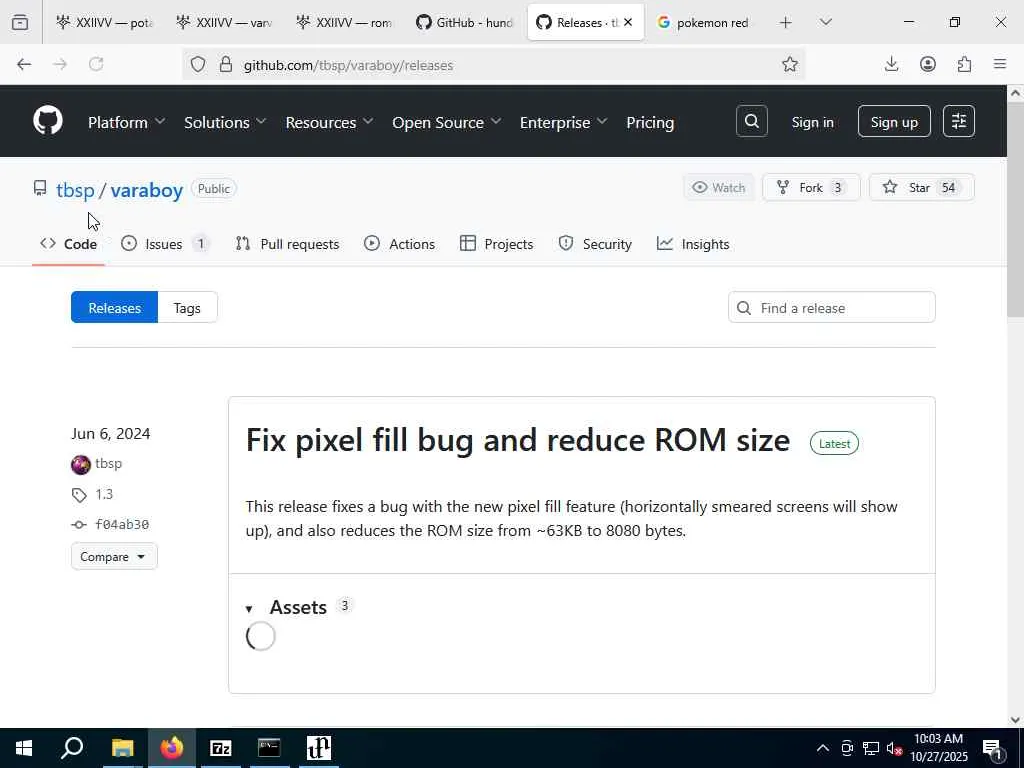Click the tag icon beside 1.3

click(79, 495)
